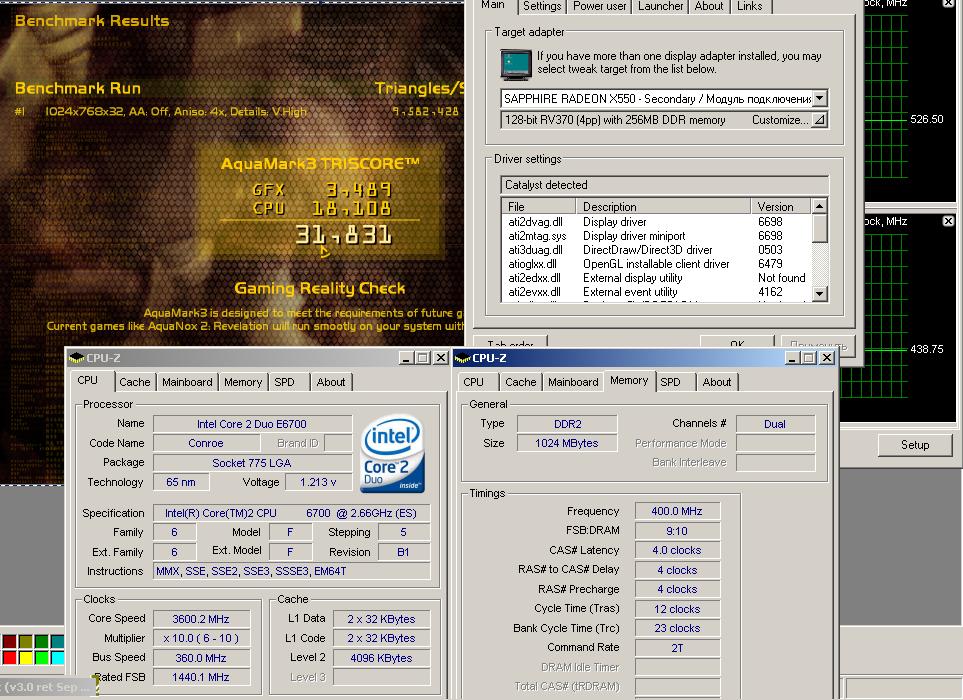Viewport: 963px width, 700px height.
Task: Sort driver list by Description column
Action: 663,206
